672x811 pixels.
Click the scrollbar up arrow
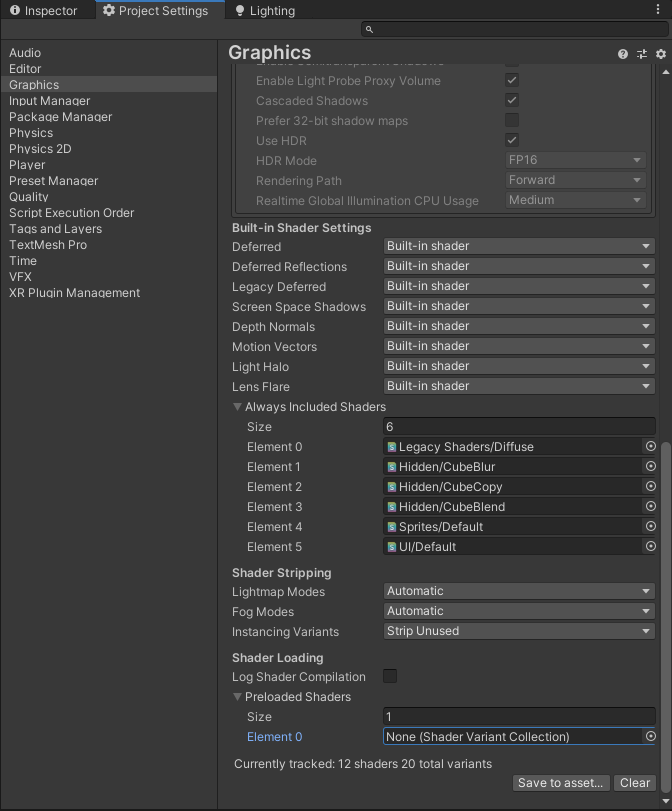point(666,72)
